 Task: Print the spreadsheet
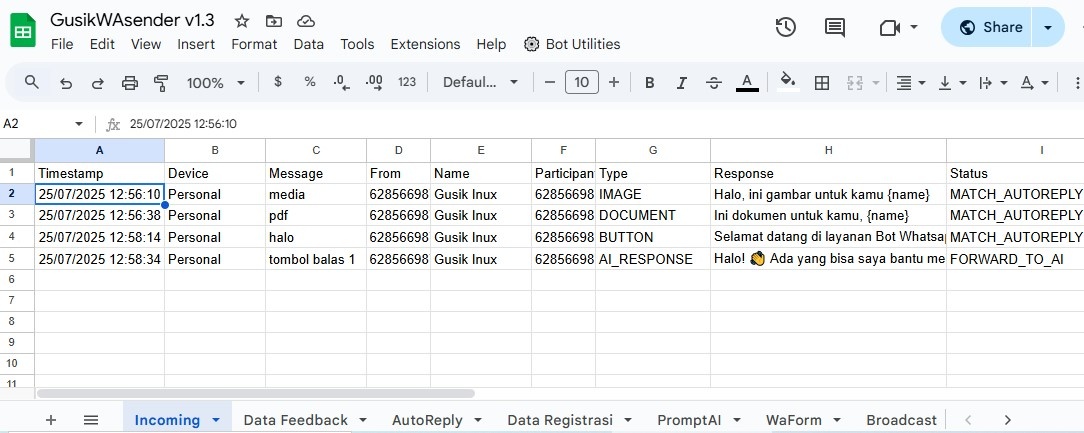coord(130,83)
